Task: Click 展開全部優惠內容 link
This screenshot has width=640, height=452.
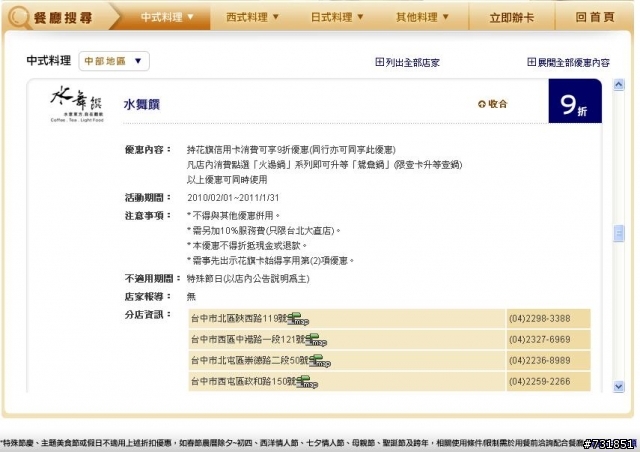Action: coord(568,62)
